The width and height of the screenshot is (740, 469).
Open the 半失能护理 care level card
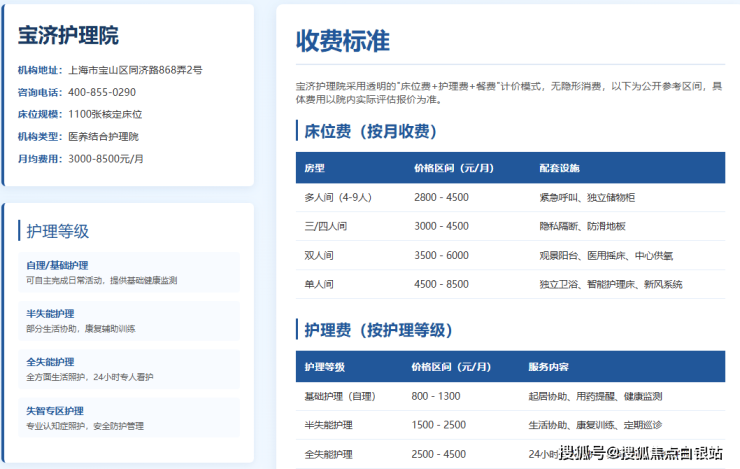pos(129,321)
